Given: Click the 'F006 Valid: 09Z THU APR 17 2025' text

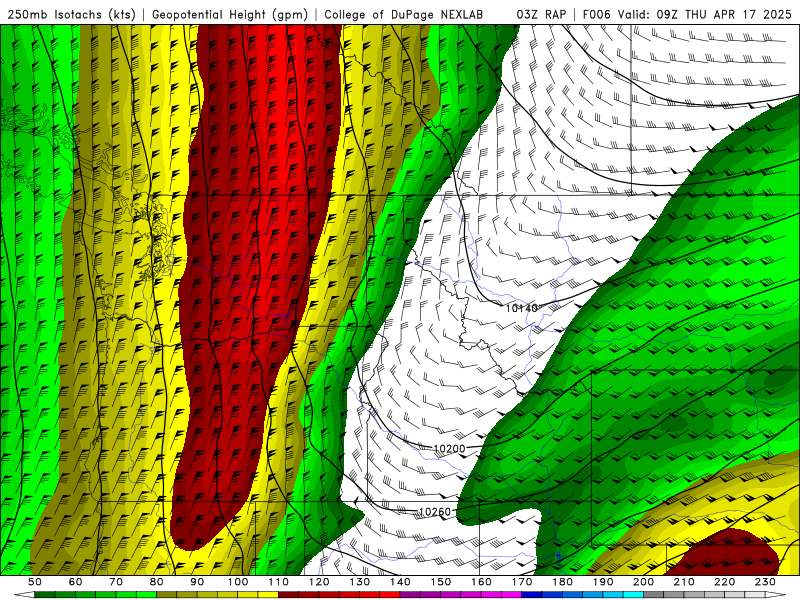Looking at the screenshot, I should (687, 14).
